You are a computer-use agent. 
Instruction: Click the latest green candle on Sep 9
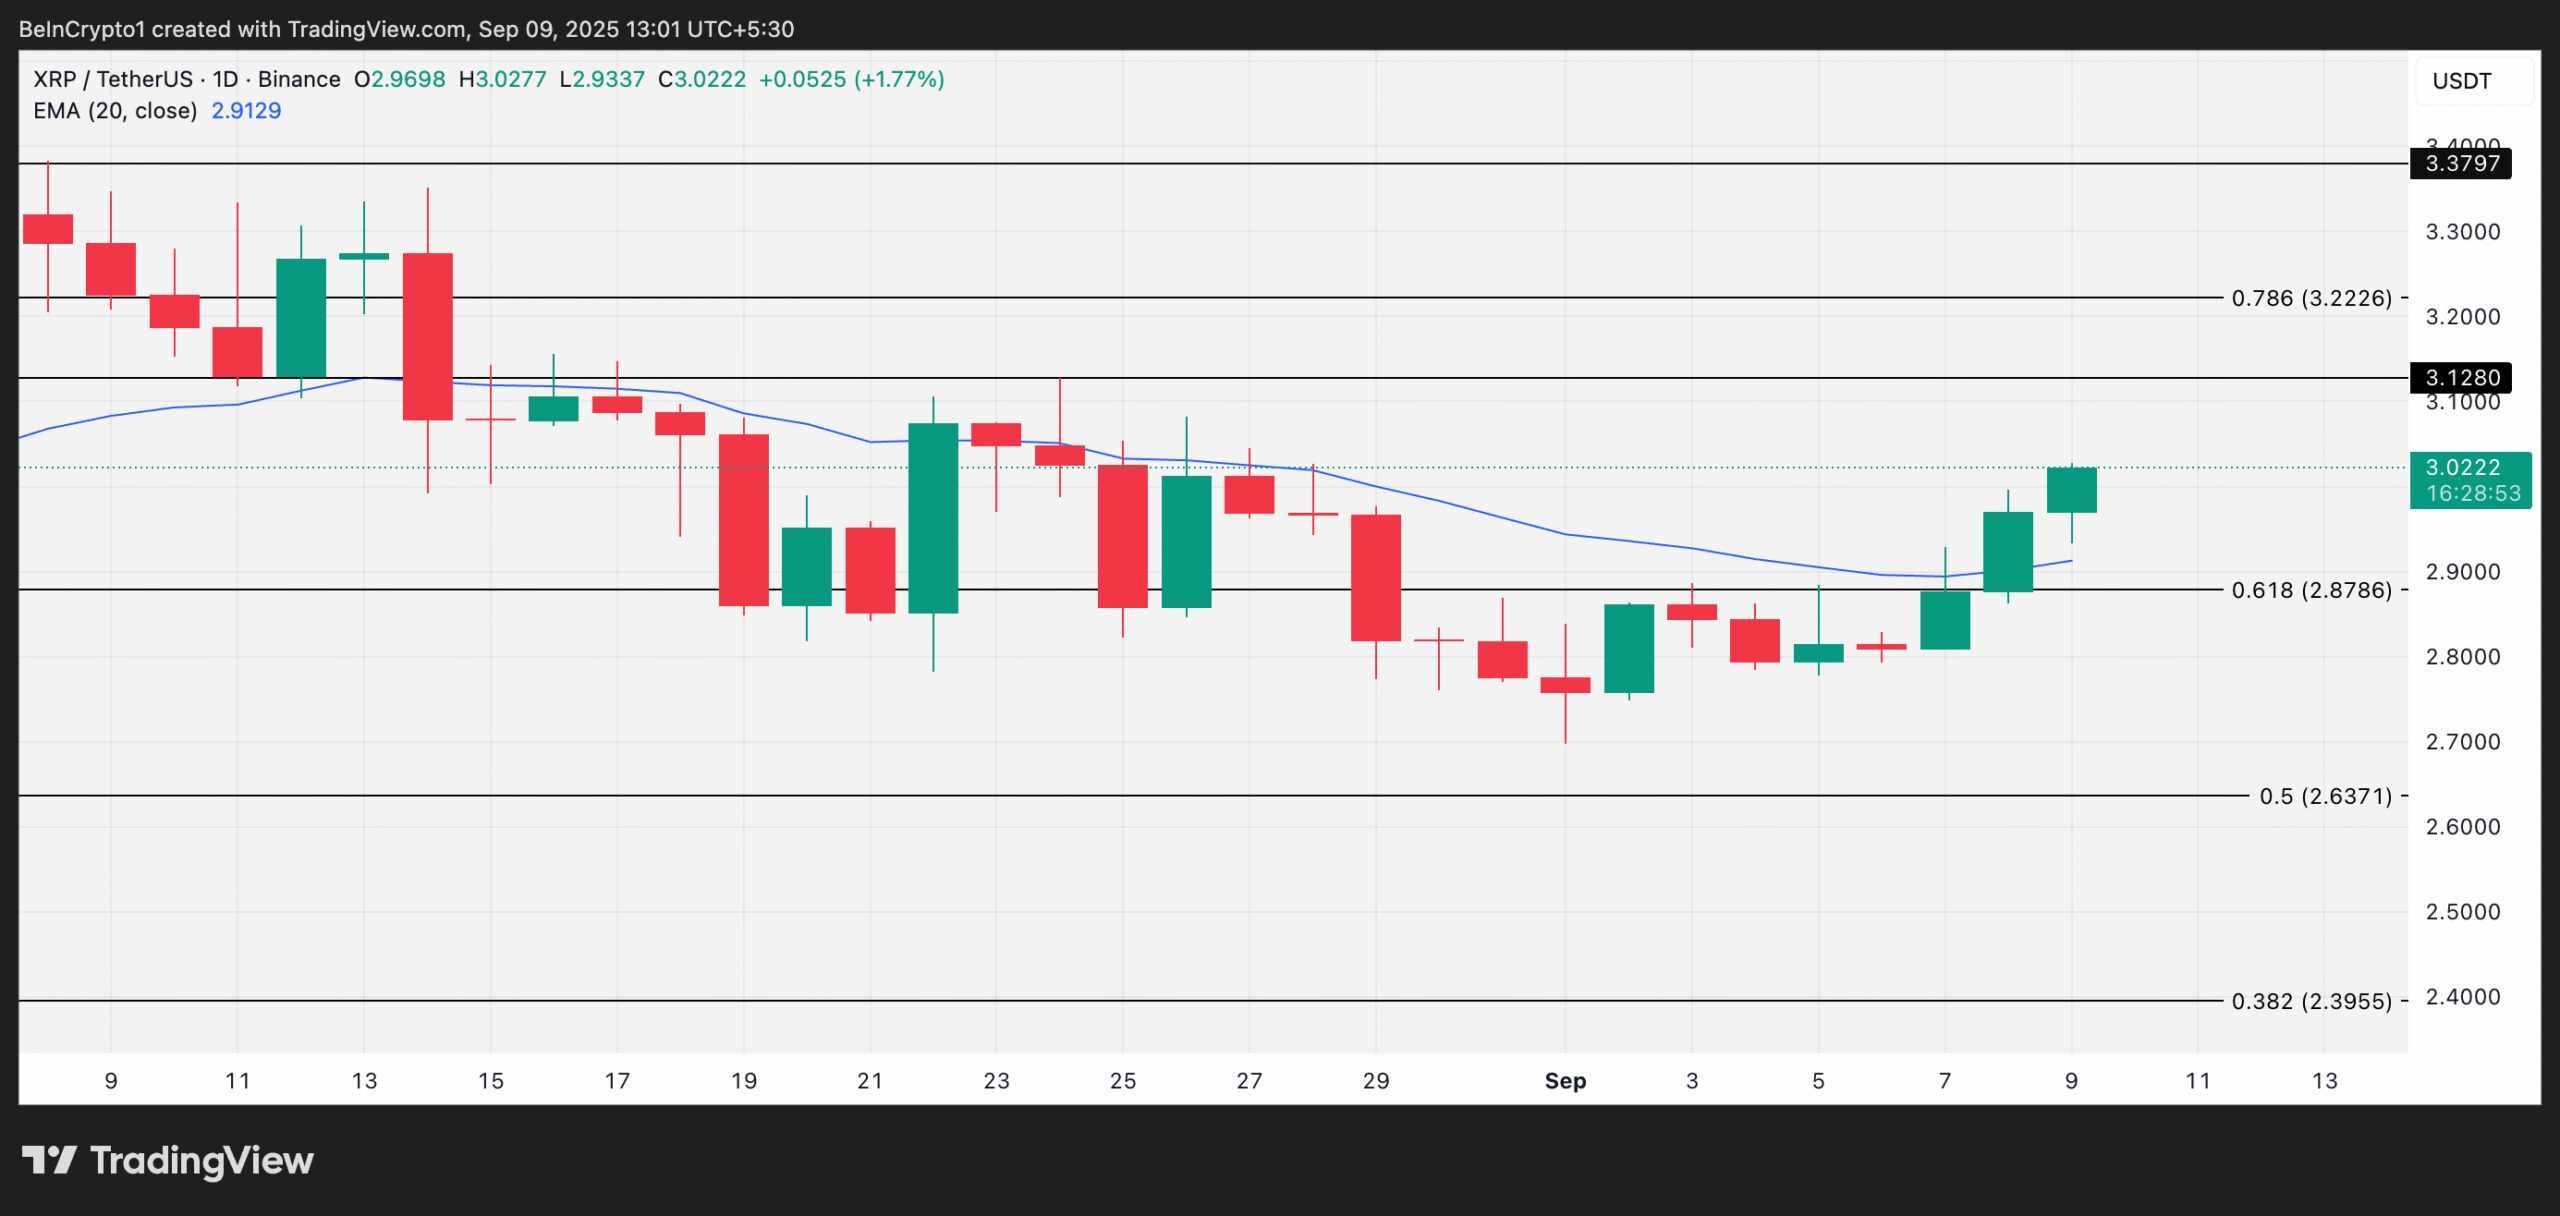[x=2071, y=490]
